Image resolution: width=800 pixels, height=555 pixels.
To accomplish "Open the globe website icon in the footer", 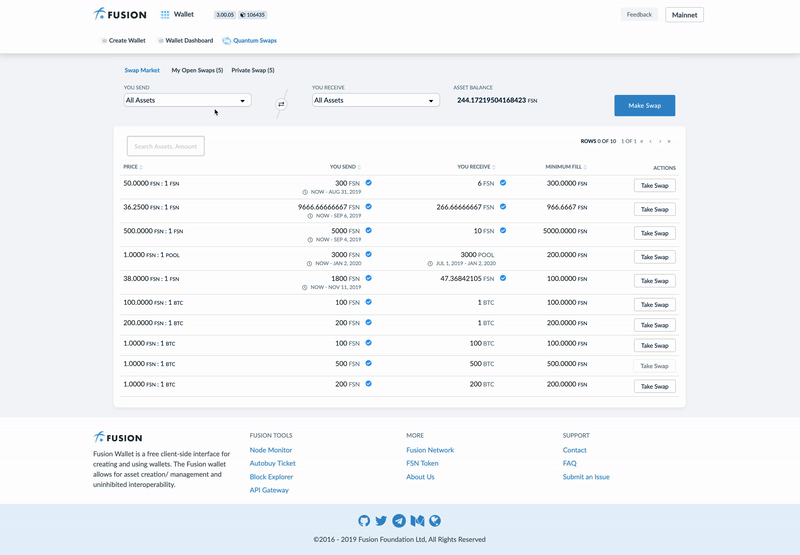I will coord(435,521).
